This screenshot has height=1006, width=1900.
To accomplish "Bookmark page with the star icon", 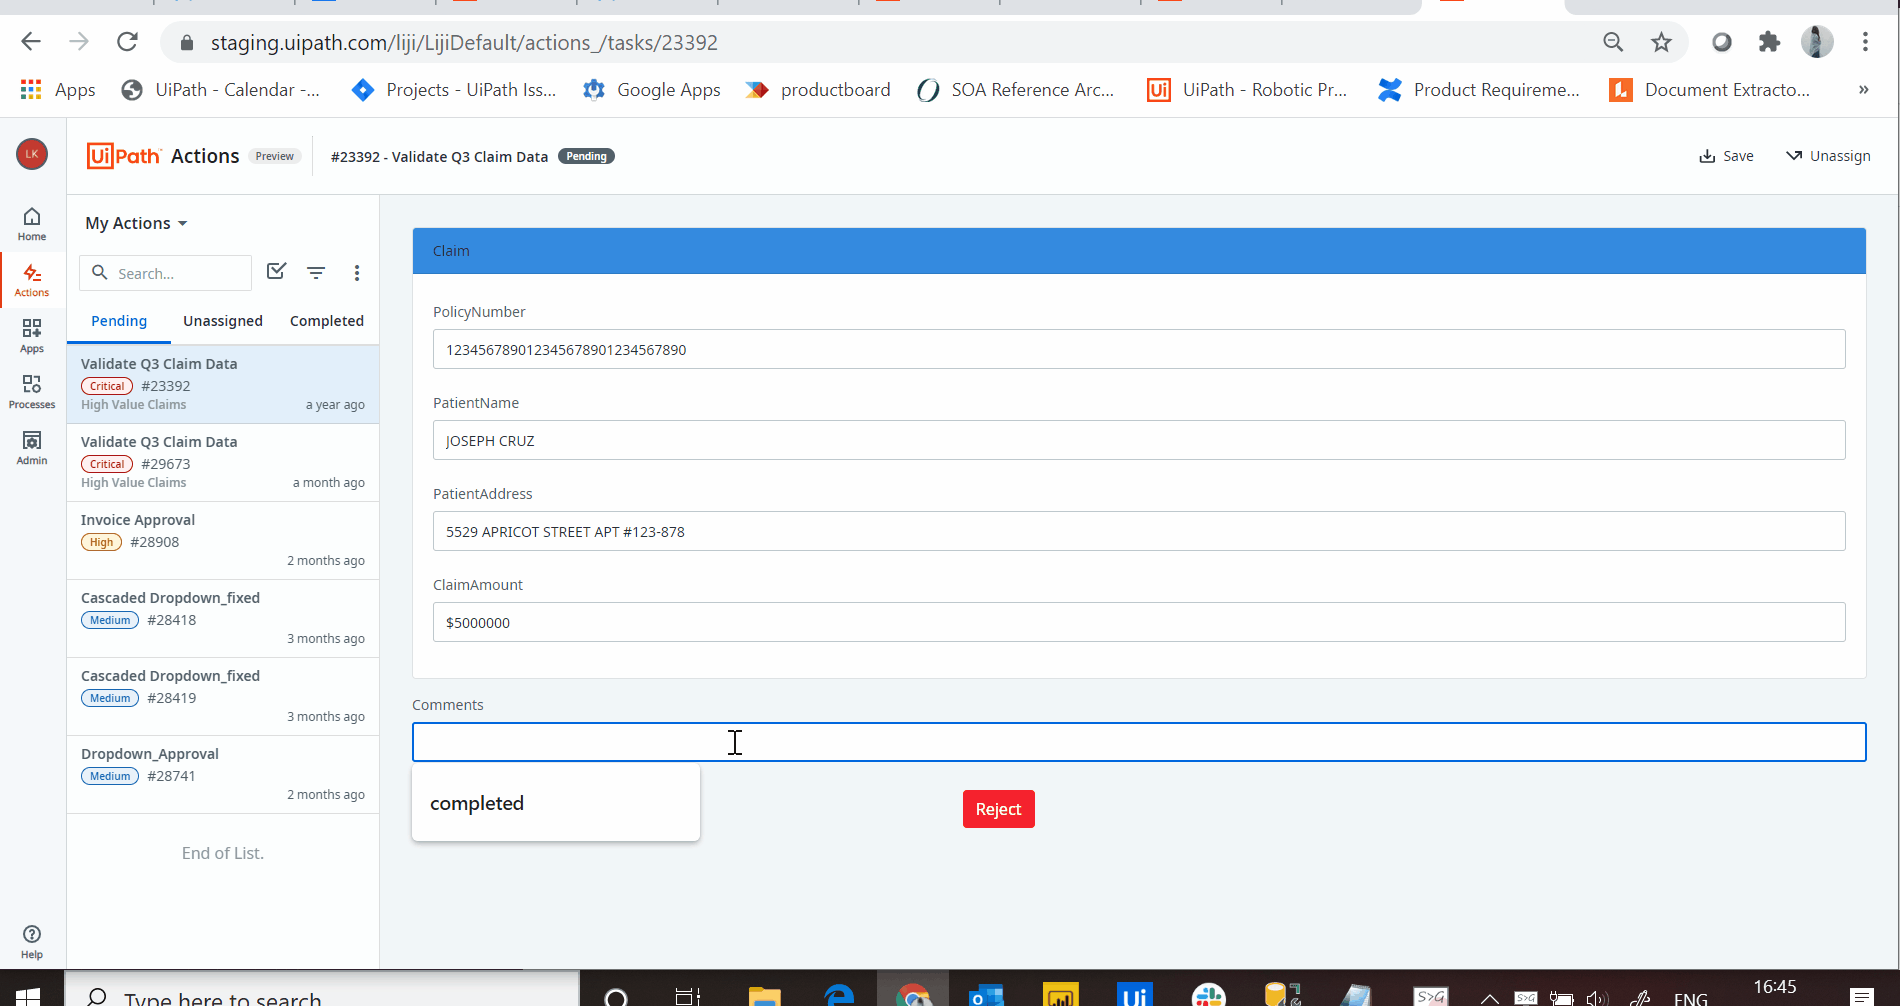I will click(x=1661, y=42).
